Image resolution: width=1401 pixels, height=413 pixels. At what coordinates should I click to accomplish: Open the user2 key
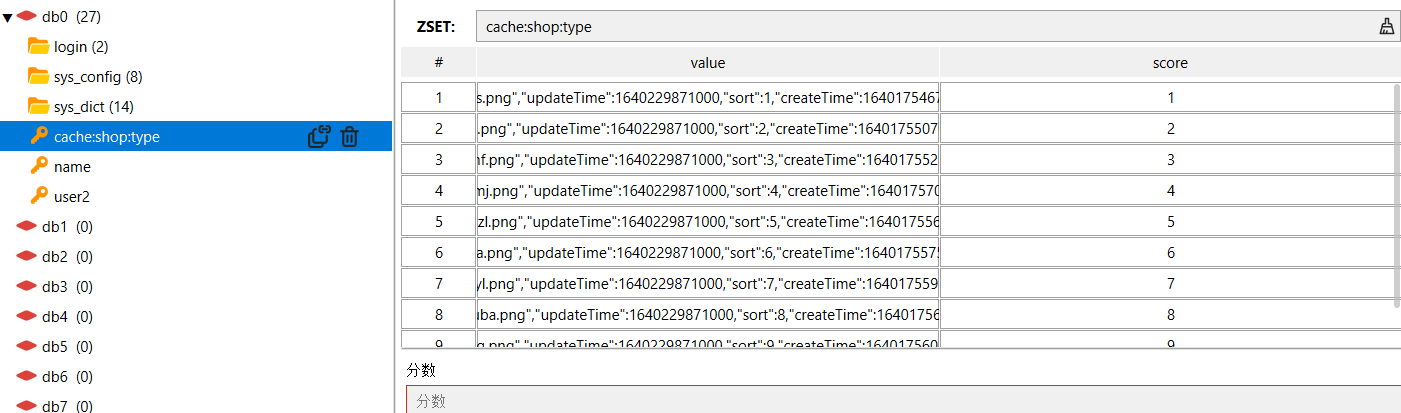tap(72, 197)
